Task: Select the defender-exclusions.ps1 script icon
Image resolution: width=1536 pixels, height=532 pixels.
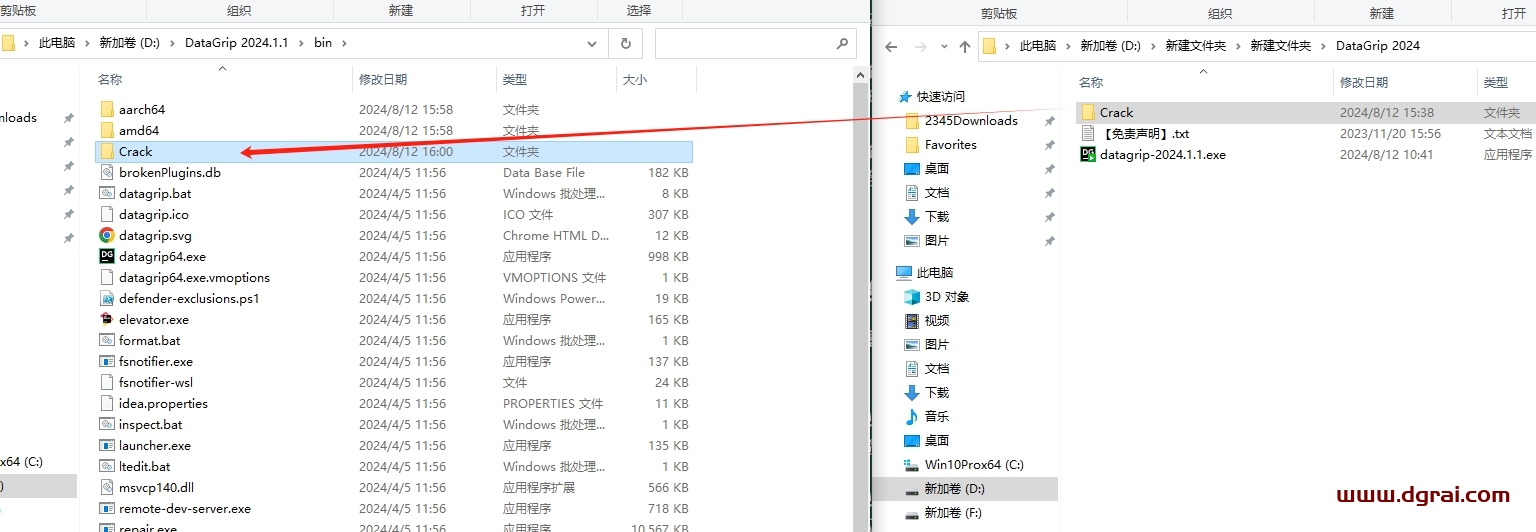Action: click(107, 298)
